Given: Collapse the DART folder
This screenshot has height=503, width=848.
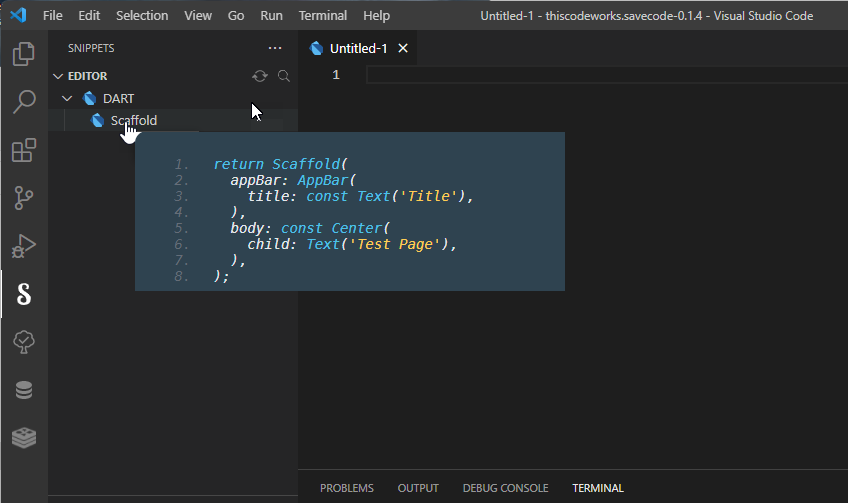Looking at the screenshot, I should [67, 98].
